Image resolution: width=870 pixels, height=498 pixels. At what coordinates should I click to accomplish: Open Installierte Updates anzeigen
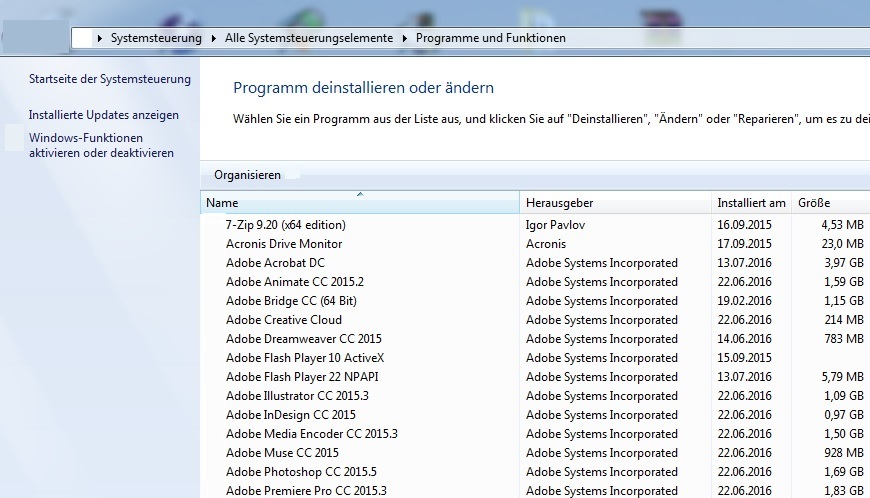click(x=104, y=115)
